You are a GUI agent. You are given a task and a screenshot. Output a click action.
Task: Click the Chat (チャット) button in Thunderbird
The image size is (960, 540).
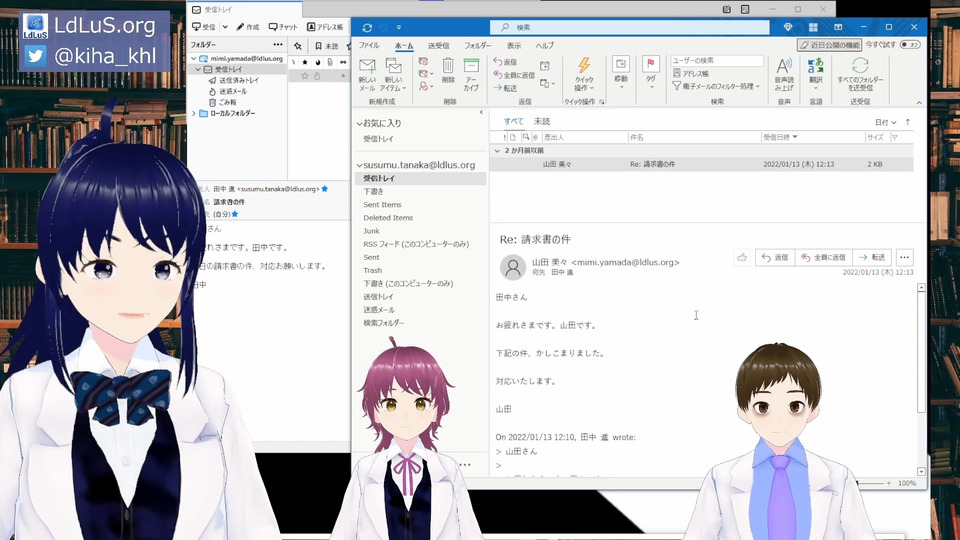283,27
